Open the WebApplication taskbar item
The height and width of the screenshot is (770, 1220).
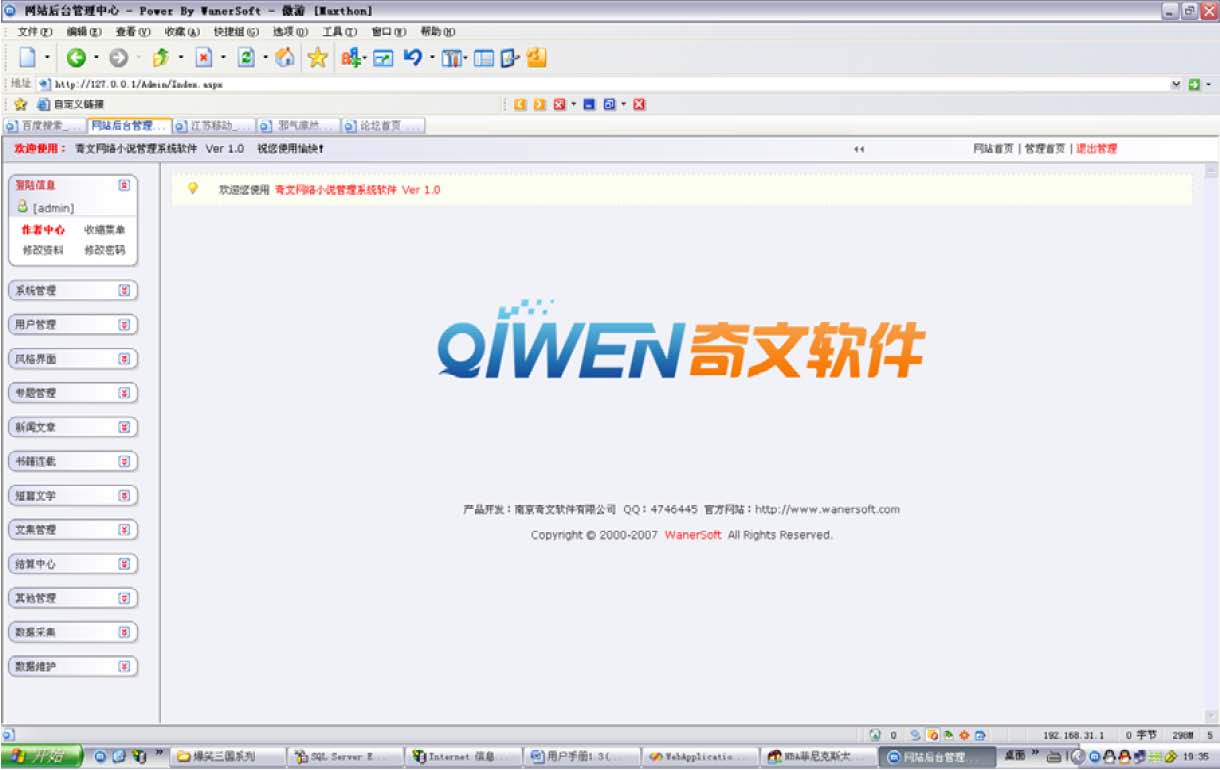699,757
